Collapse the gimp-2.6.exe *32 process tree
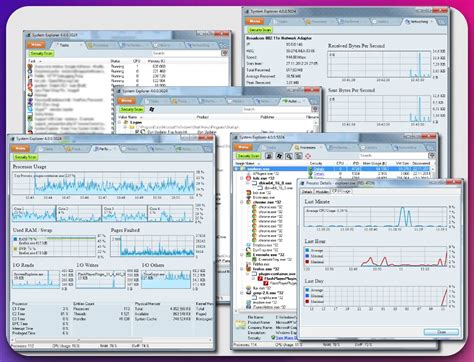Image resolution: width=474 pixels, height=362 pixels. coord(242,293)
